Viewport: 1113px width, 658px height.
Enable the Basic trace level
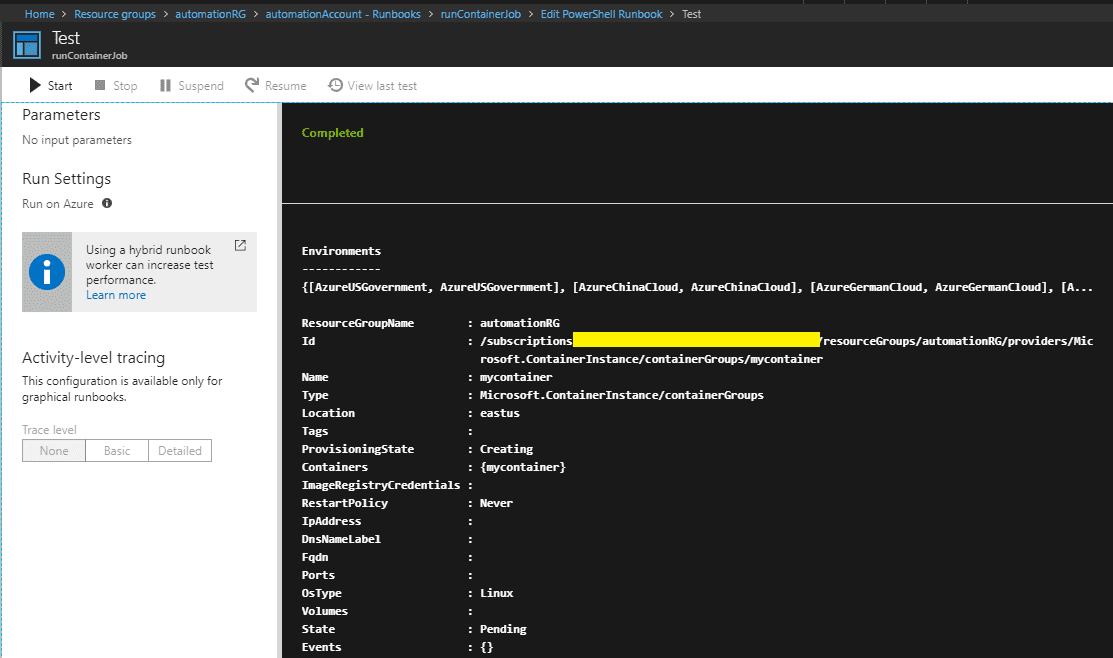click(x=116, y=450)
